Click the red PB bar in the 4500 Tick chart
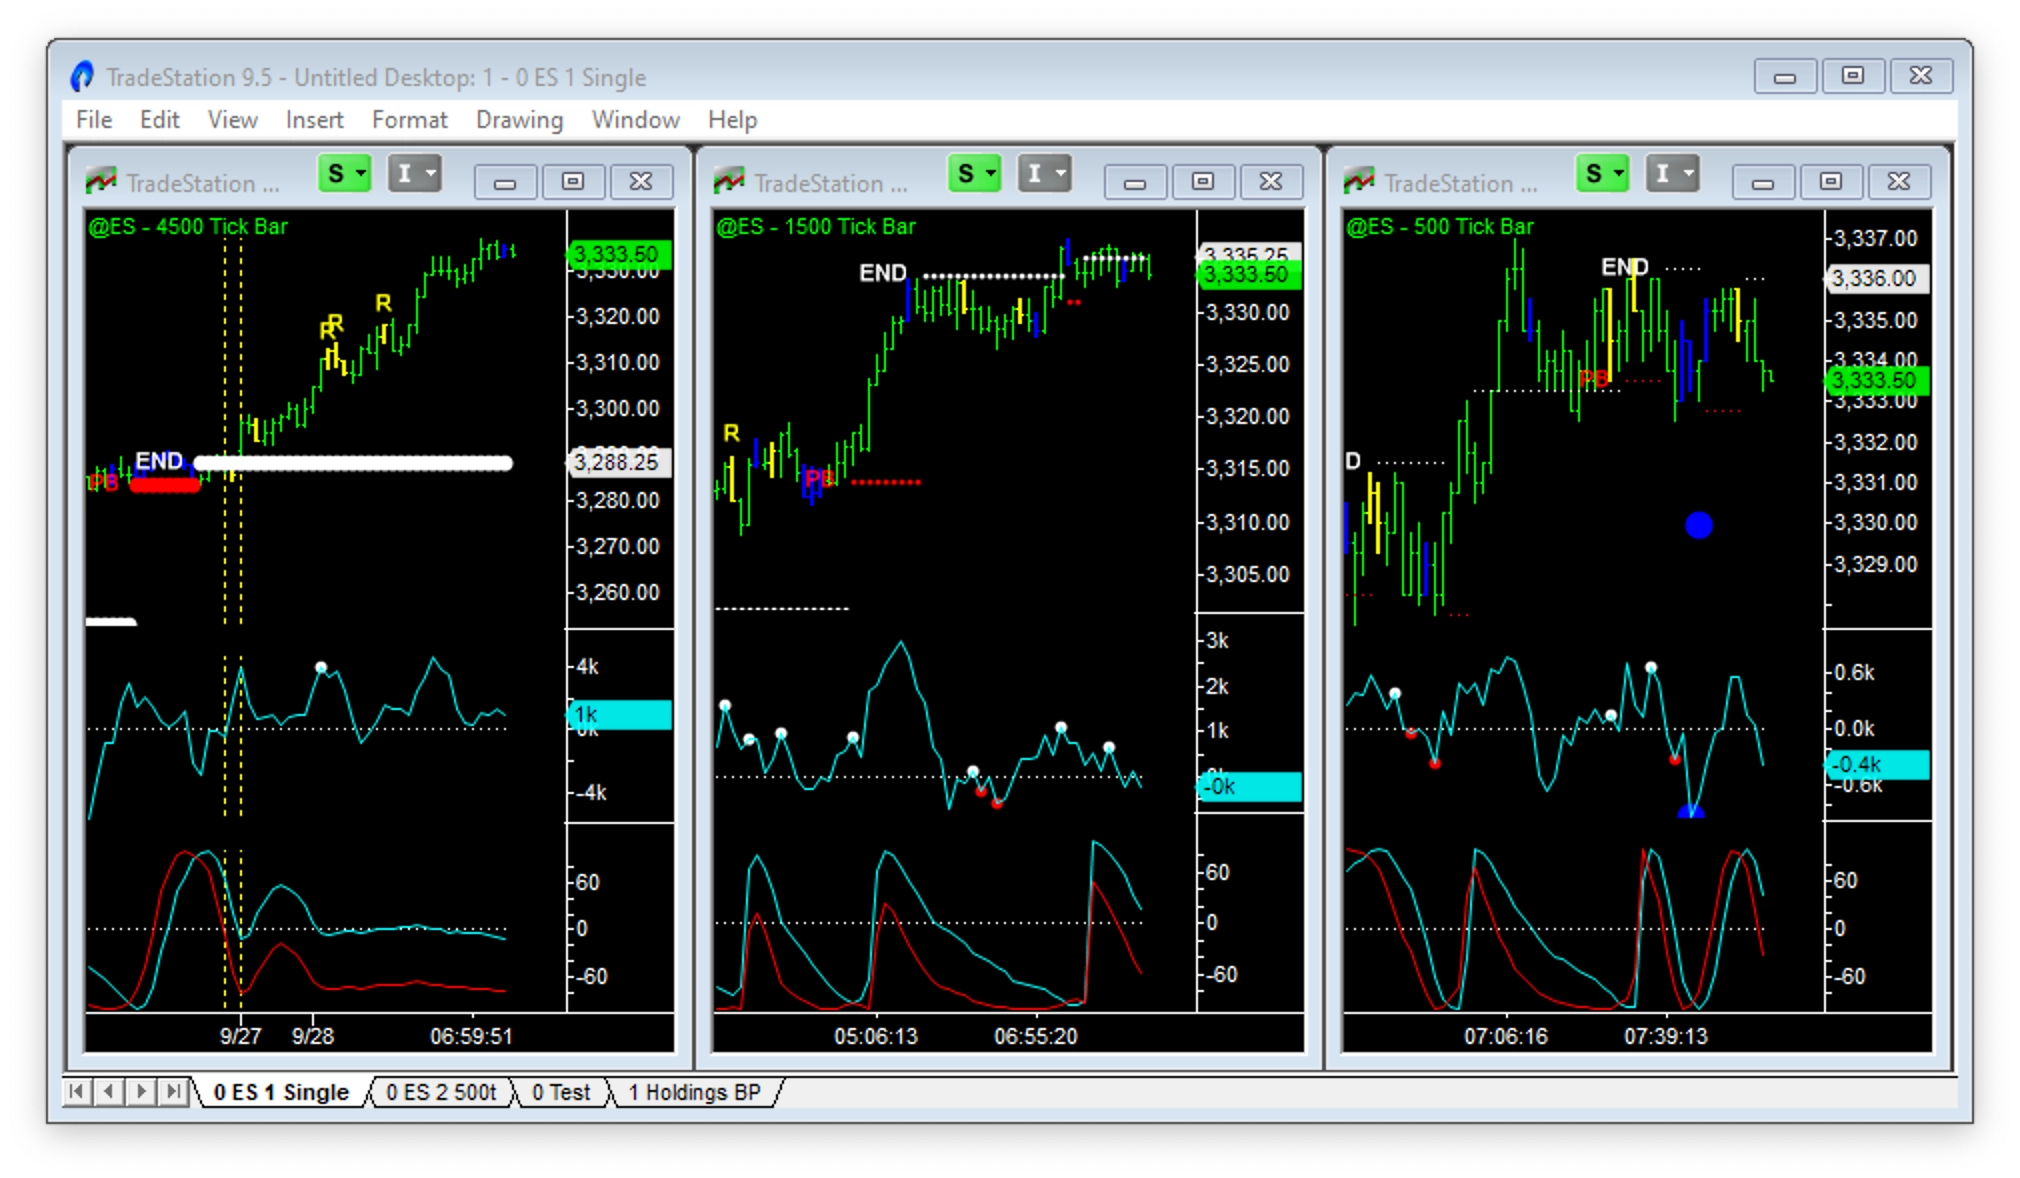The height and width of the screenshot is (1178, 2020). [x=165, y=485]
